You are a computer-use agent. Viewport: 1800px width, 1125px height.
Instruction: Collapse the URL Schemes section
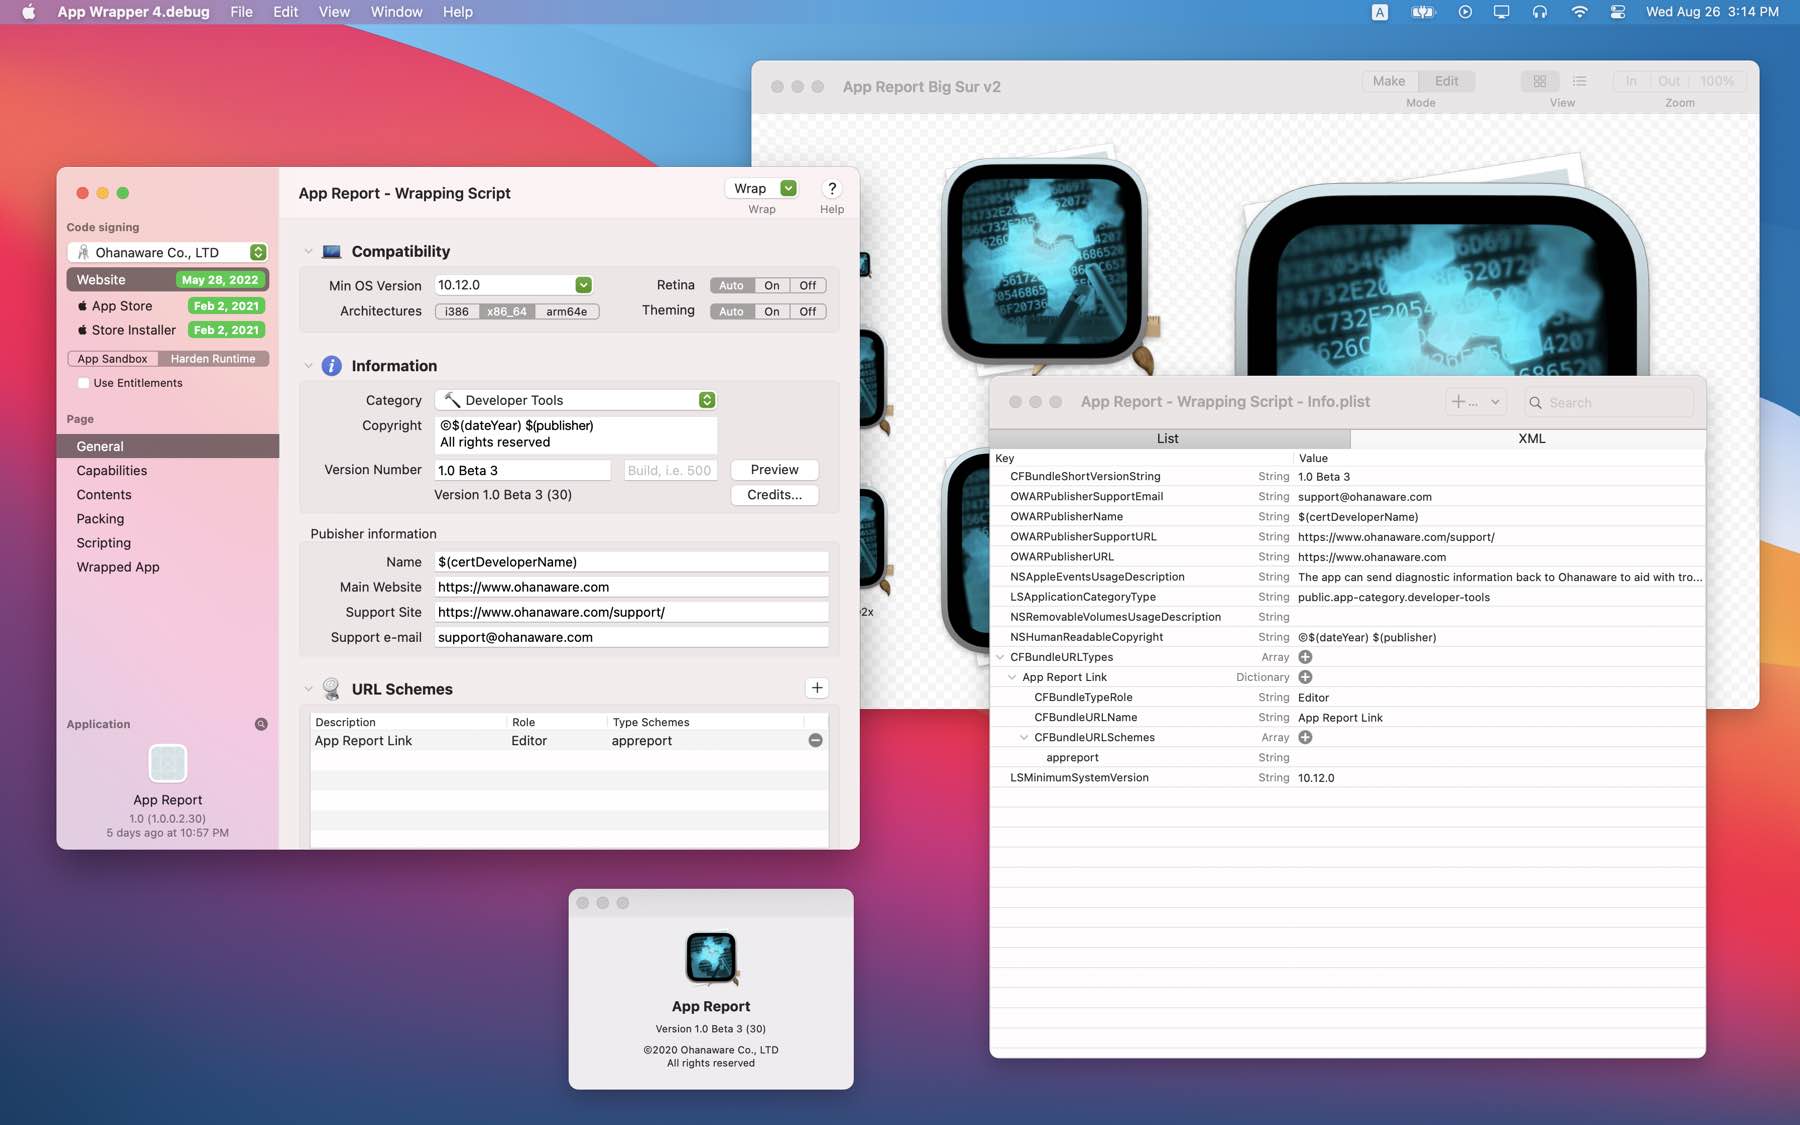coord(308,689)
